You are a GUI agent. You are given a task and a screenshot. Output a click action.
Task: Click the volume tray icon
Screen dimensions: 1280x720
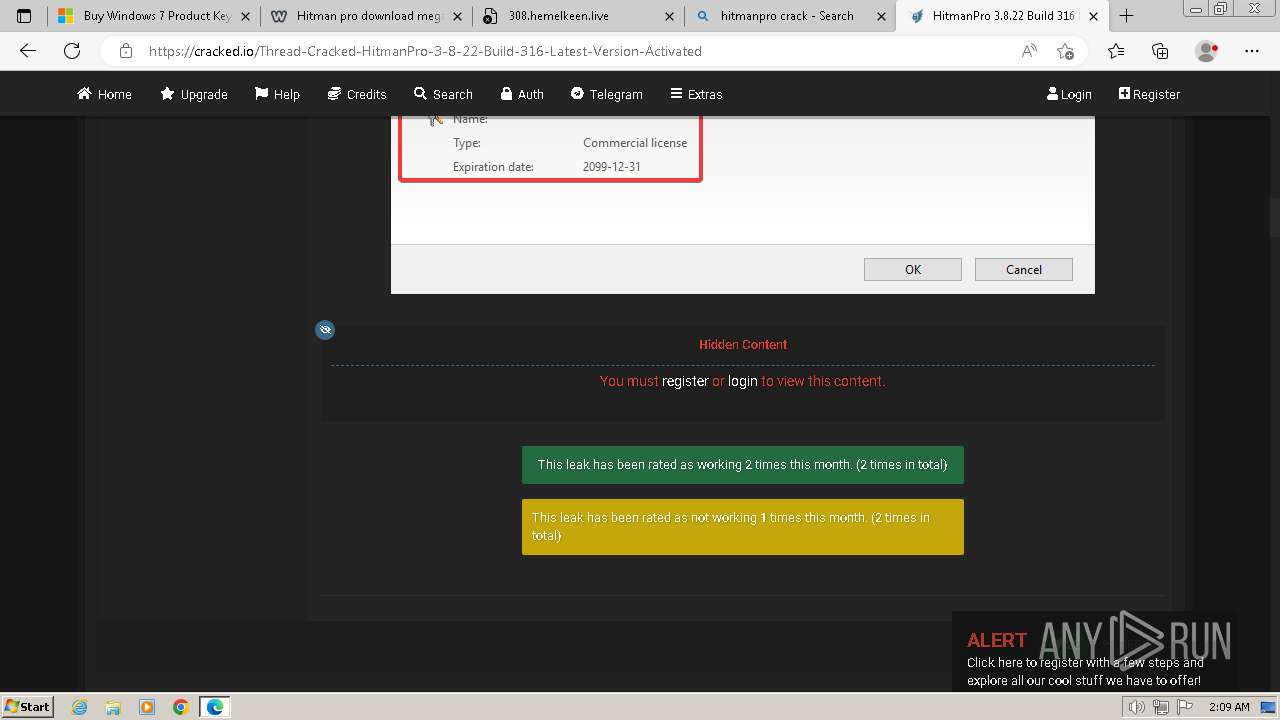1136,707
